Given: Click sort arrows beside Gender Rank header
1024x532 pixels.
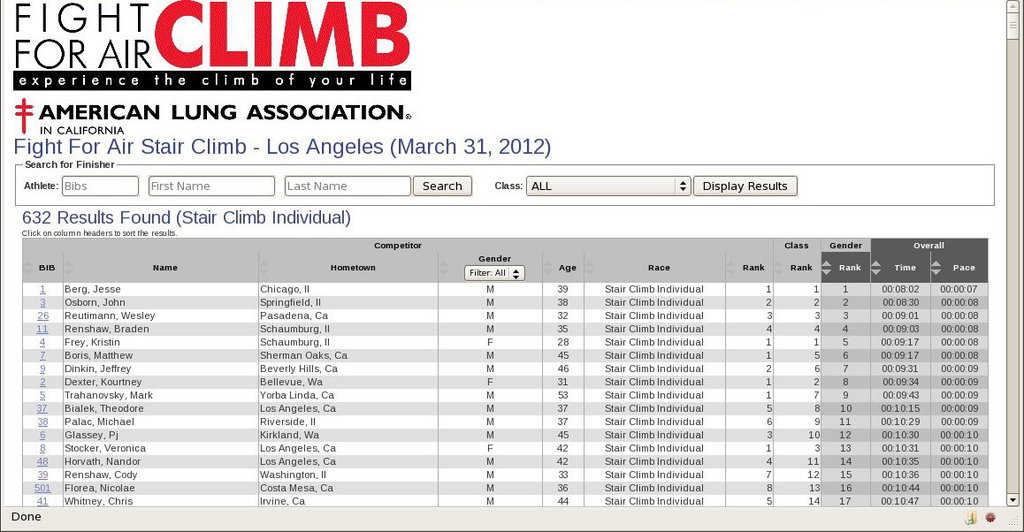Looking at the screenshot, I should [x=826, y=268].
